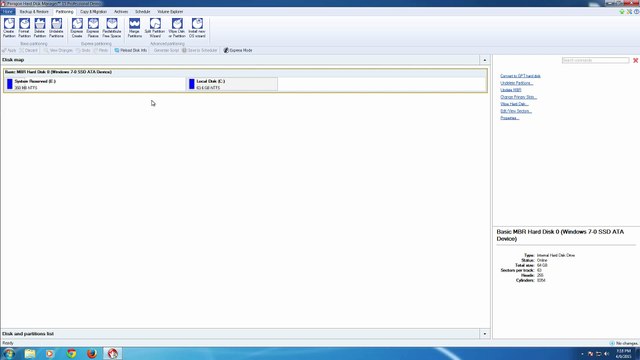This screenshot has height=360, width=640.
Task: Clear search with red X icon
Action: point(636,60)
